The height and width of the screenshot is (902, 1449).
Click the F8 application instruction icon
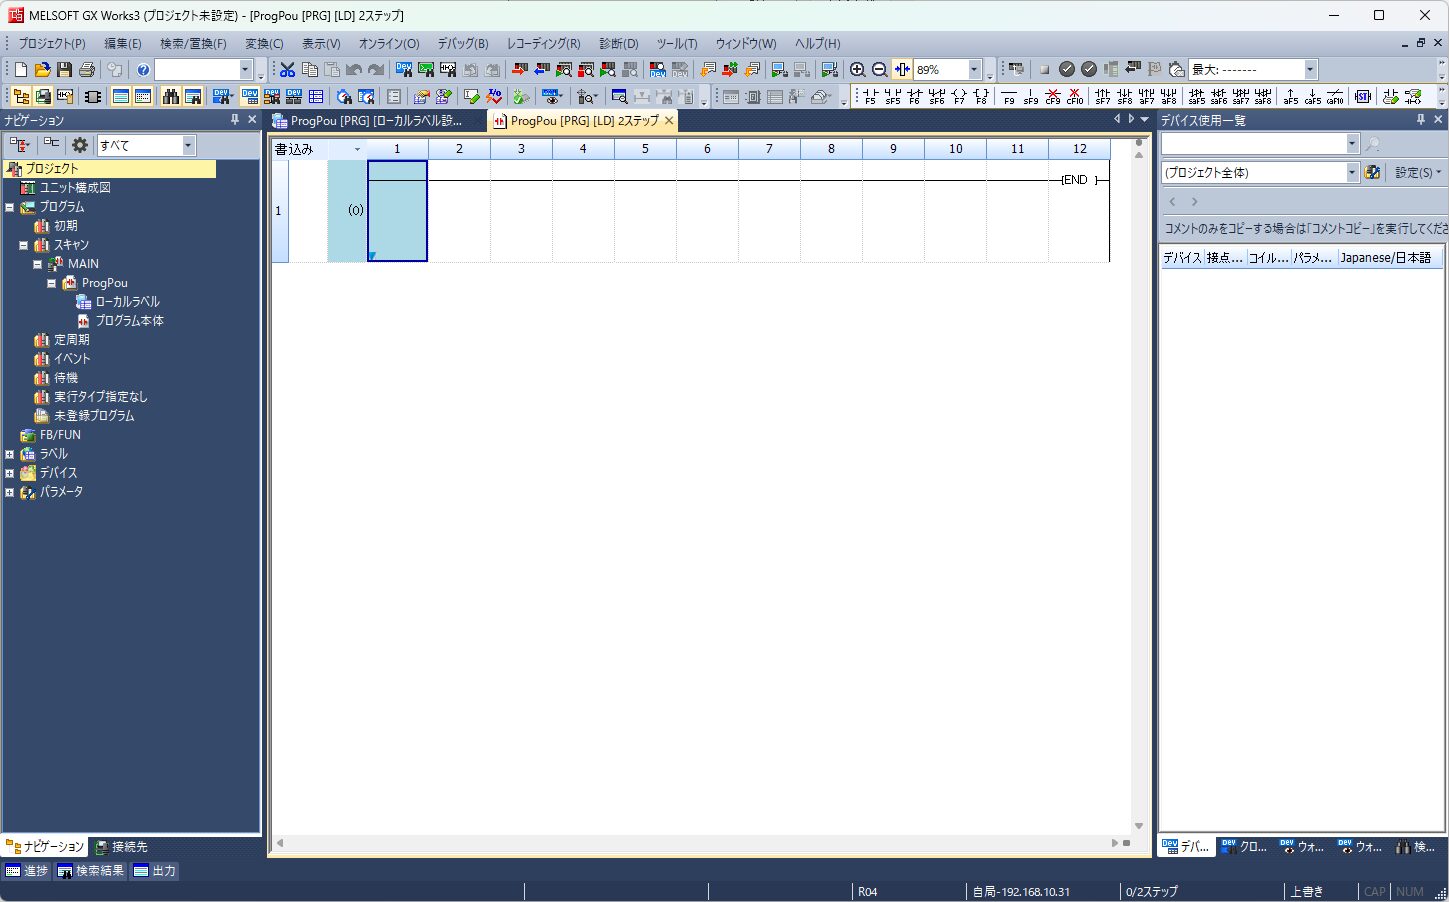[x=981, y=97]
